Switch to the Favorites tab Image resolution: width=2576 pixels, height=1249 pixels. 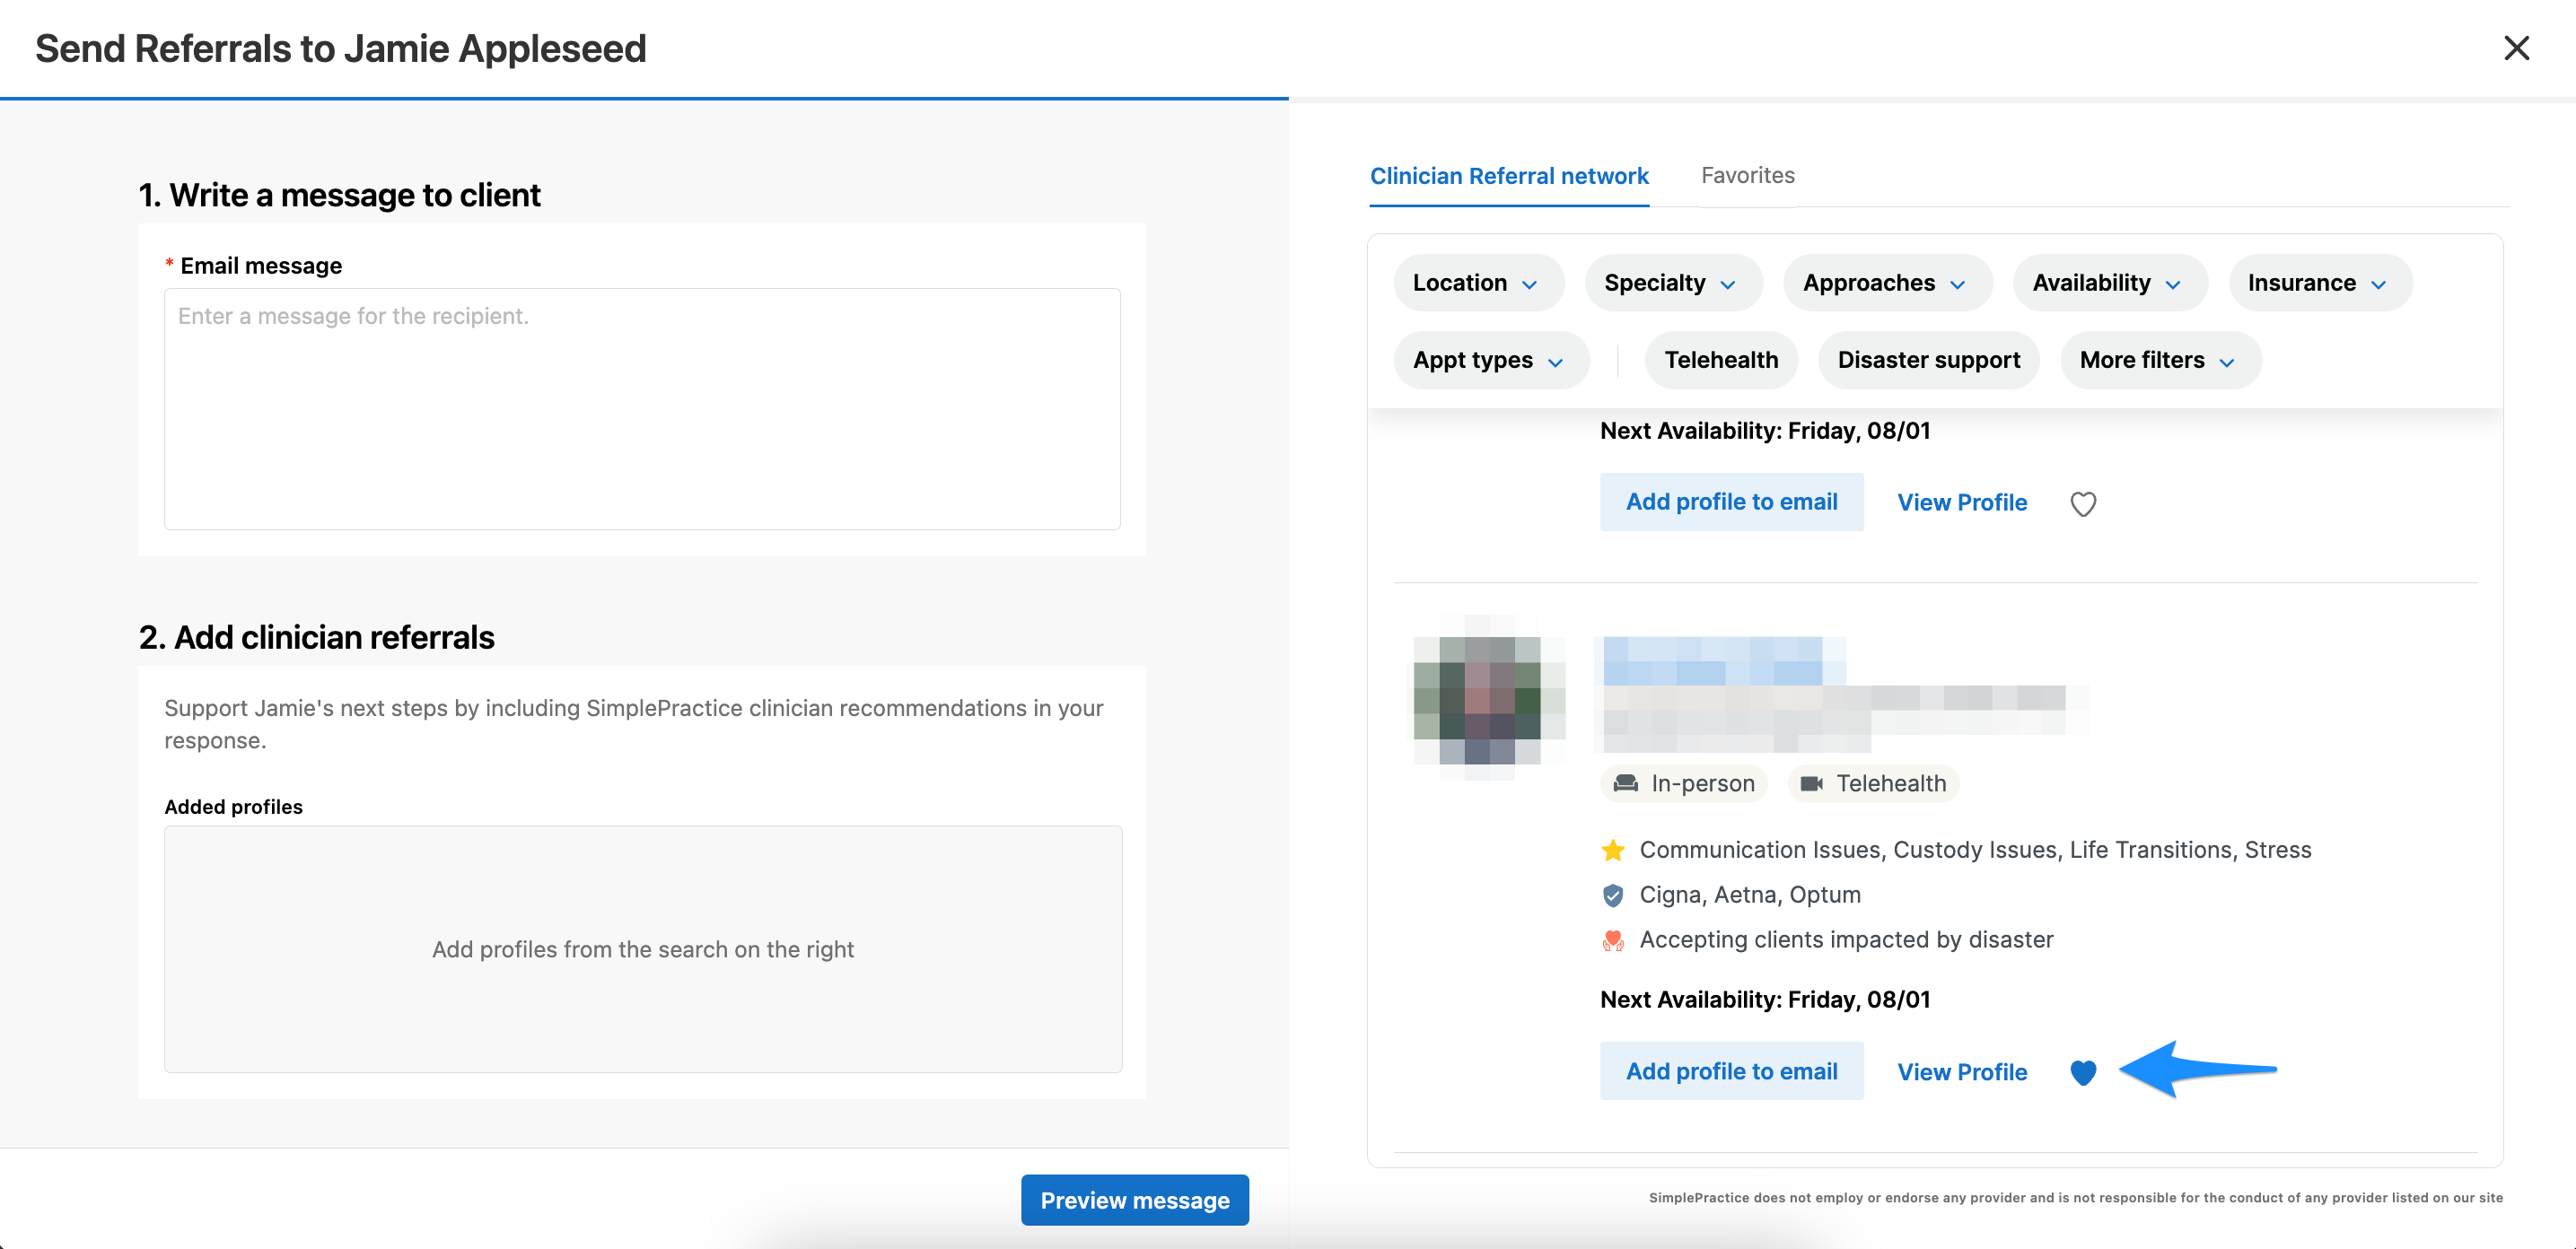1747,175
